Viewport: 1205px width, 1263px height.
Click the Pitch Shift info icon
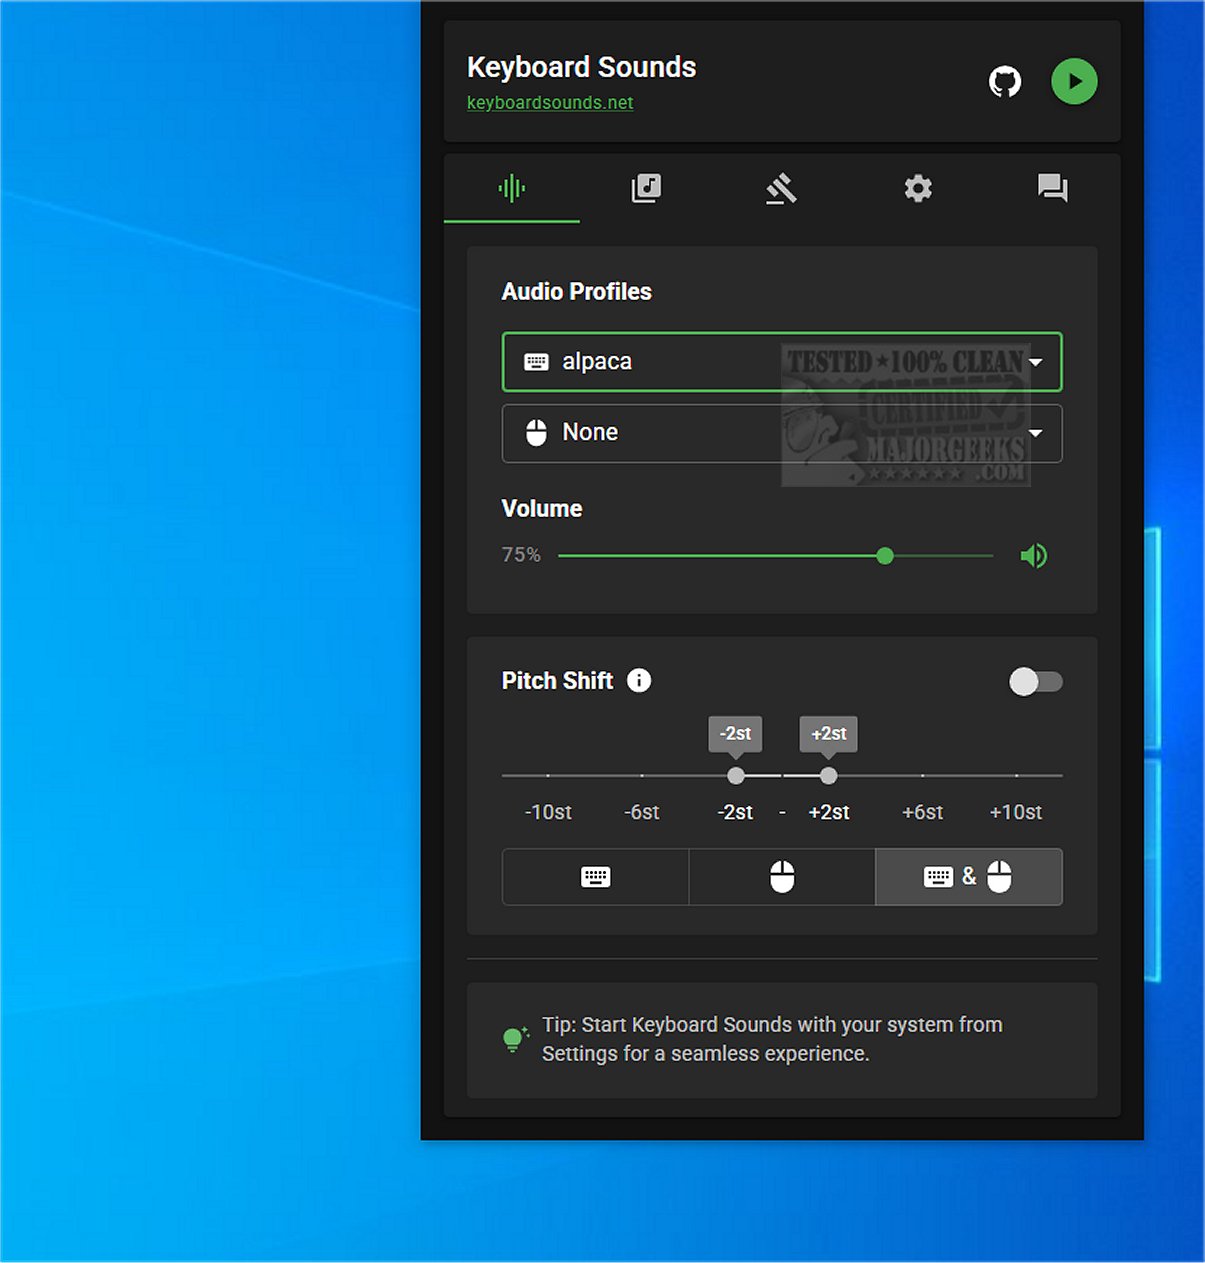pos(639,681)
